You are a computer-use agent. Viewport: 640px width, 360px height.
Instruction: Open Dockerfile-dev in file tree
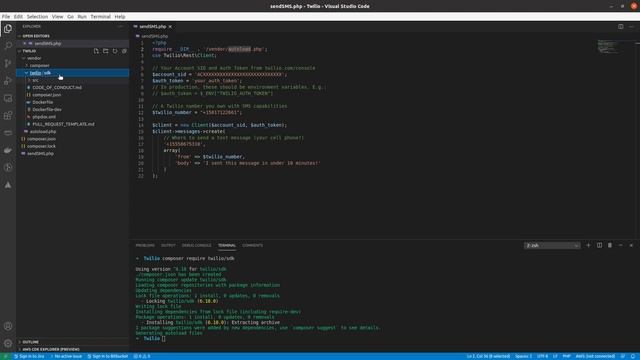coord(47,109)
